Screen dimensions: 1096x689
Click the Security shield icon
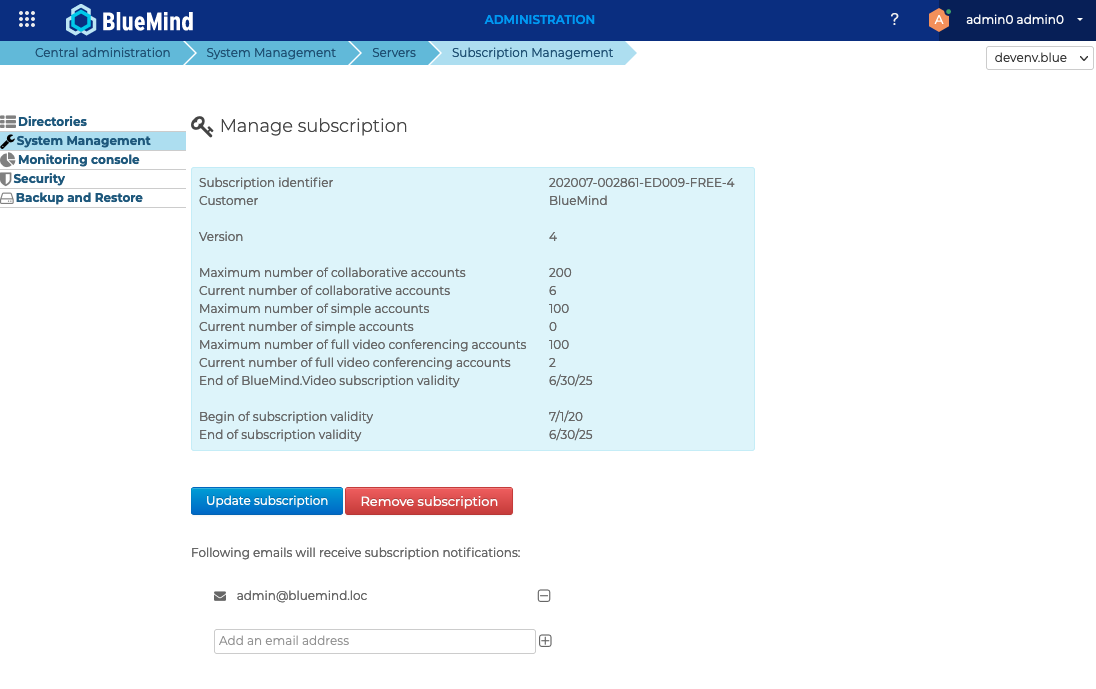click(6, 179)
